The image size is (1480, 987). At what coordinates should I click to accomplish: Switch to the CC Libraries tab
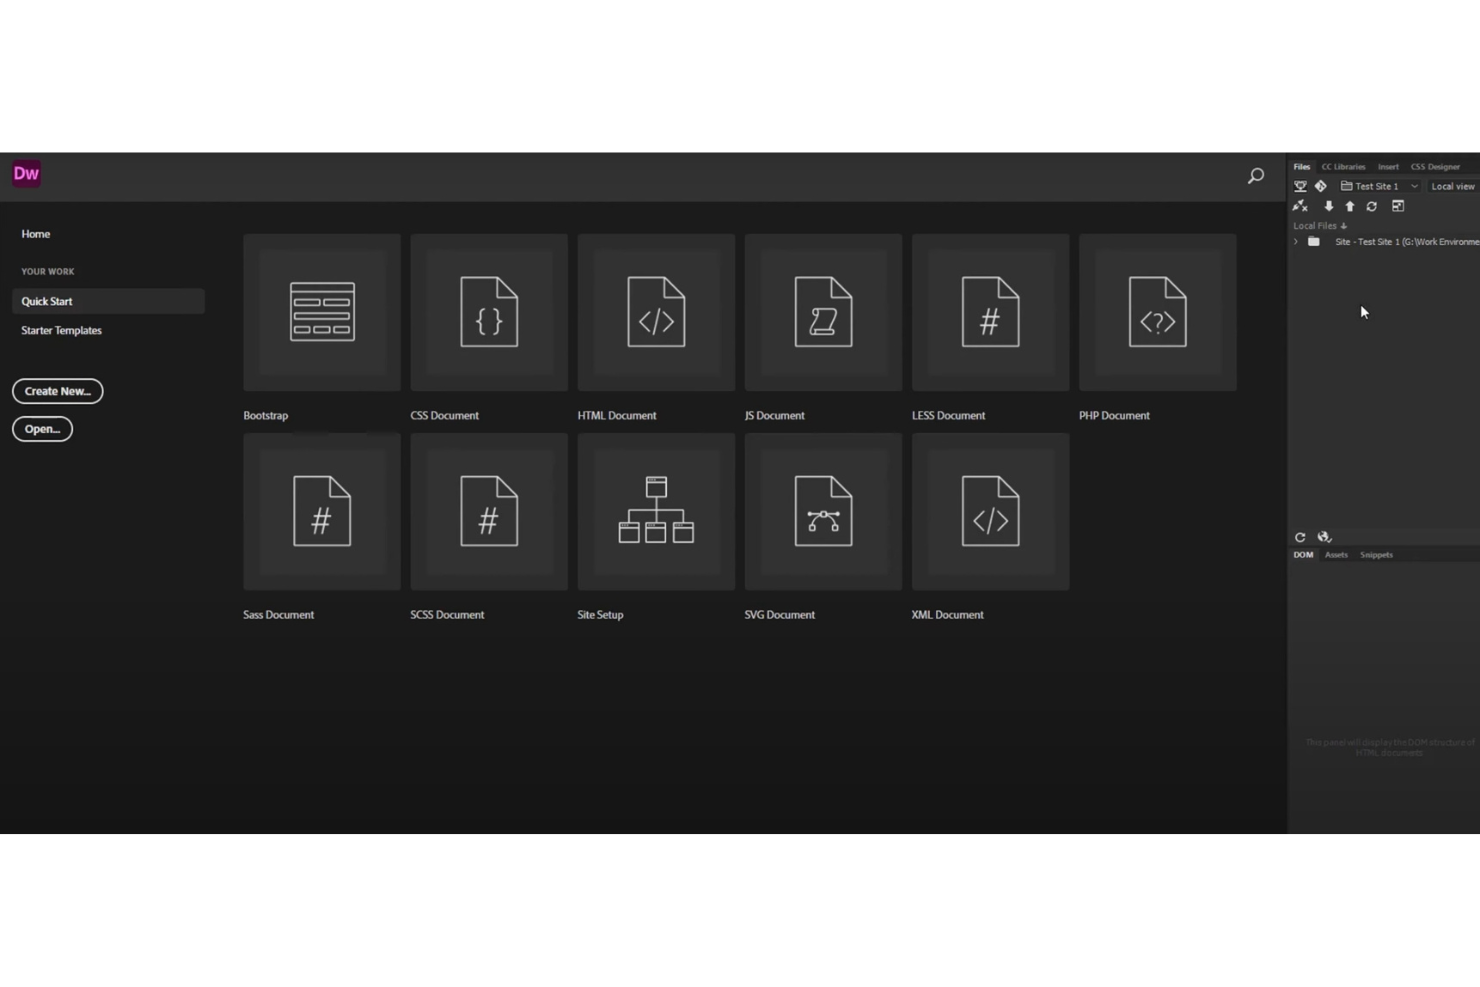point(1343,167)
